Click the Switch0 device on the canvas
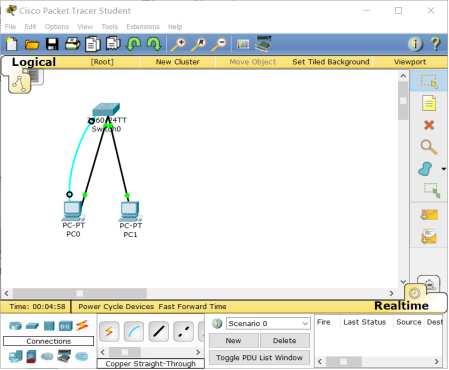 click(106, 110)
